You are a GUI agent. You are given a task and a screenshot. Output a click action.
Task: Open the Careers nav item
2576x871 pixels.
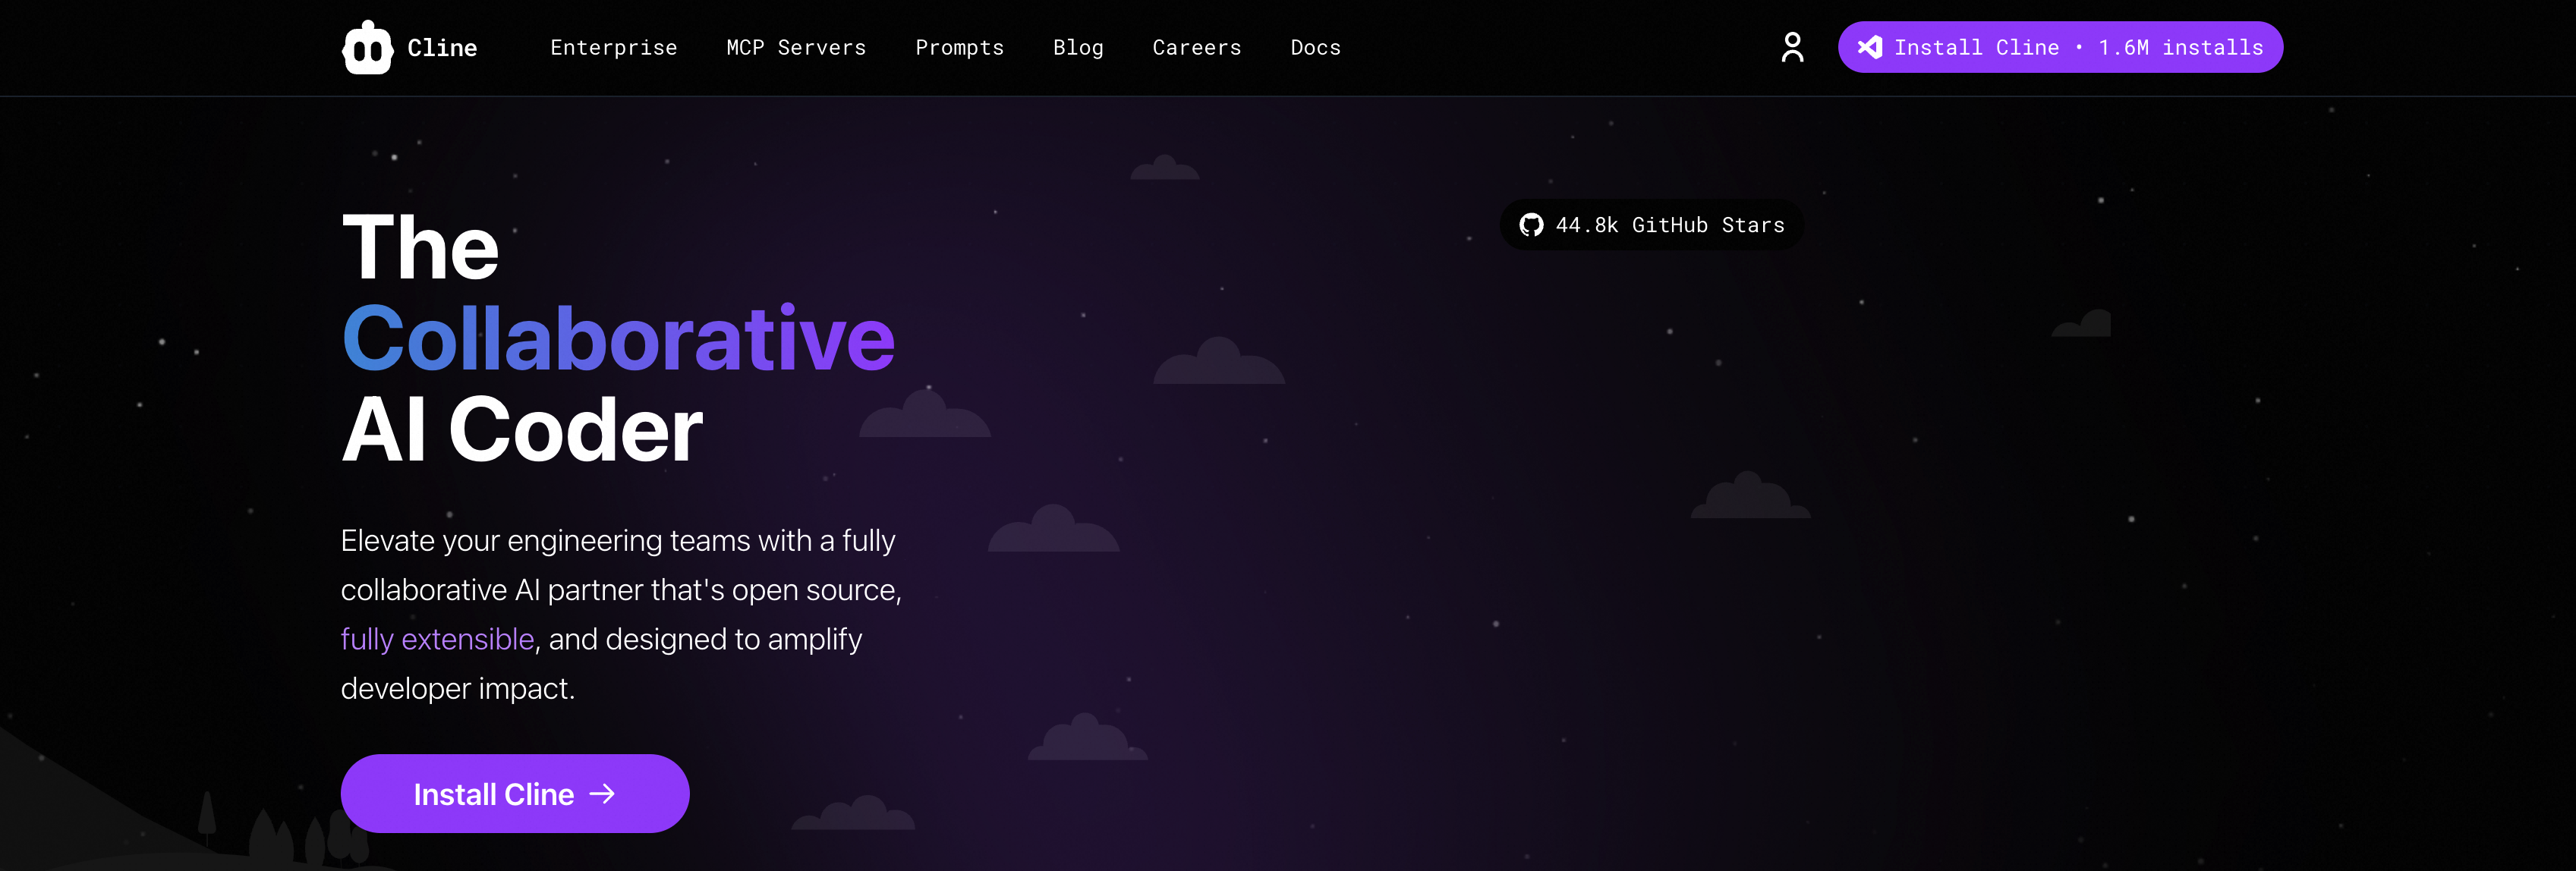[1196, 47]
